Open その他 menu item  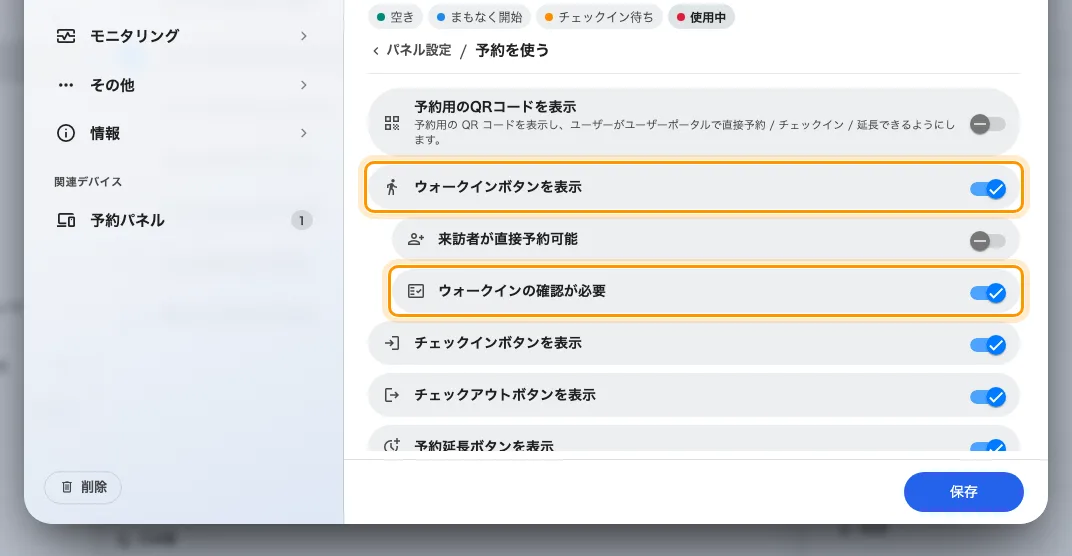183,85
